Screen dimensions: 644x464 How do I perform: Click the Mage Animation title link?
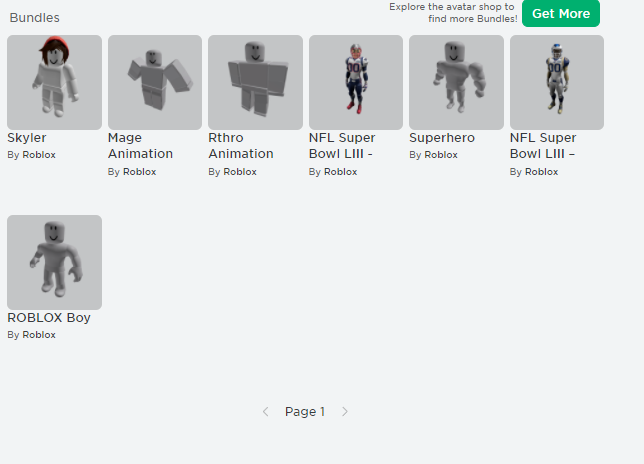(140, 146)
